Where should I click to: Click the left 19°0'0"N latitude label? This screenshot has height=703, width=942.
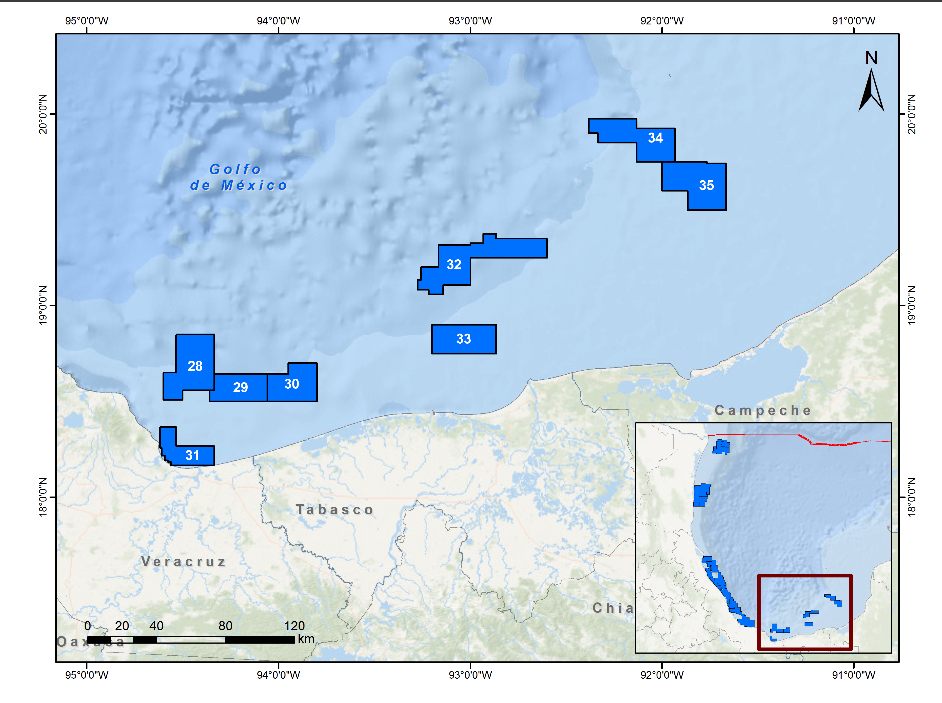tap(44, 305)
